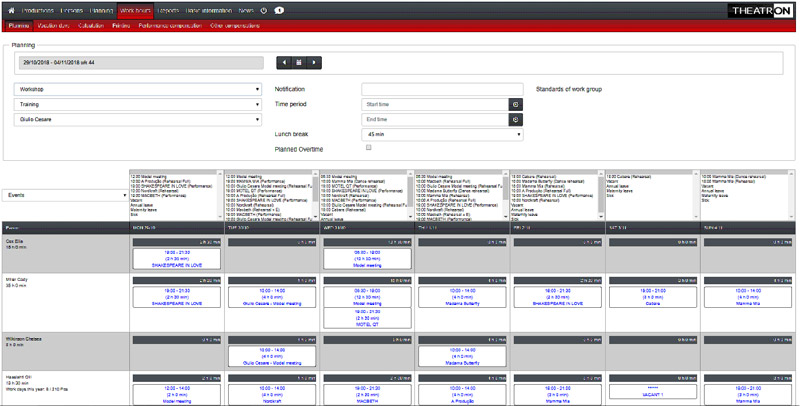800x406 pixels.
Task: Open Cox Ellie's Monday SHAKESPEARE IN LOVE shift
Action: click(176, 258)
